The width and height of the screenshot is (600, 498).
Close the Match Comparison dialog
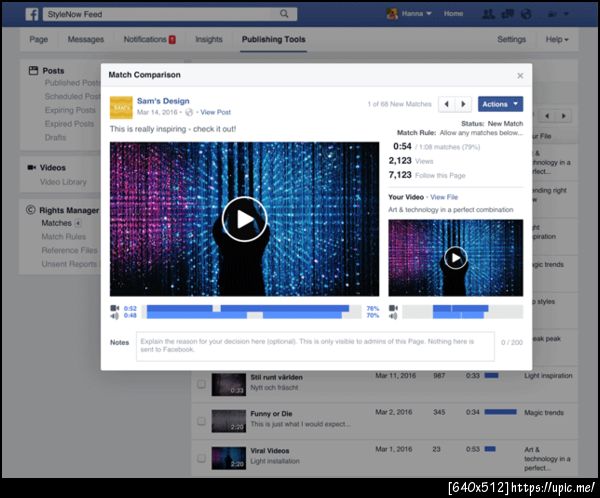(x=520, y=75)
